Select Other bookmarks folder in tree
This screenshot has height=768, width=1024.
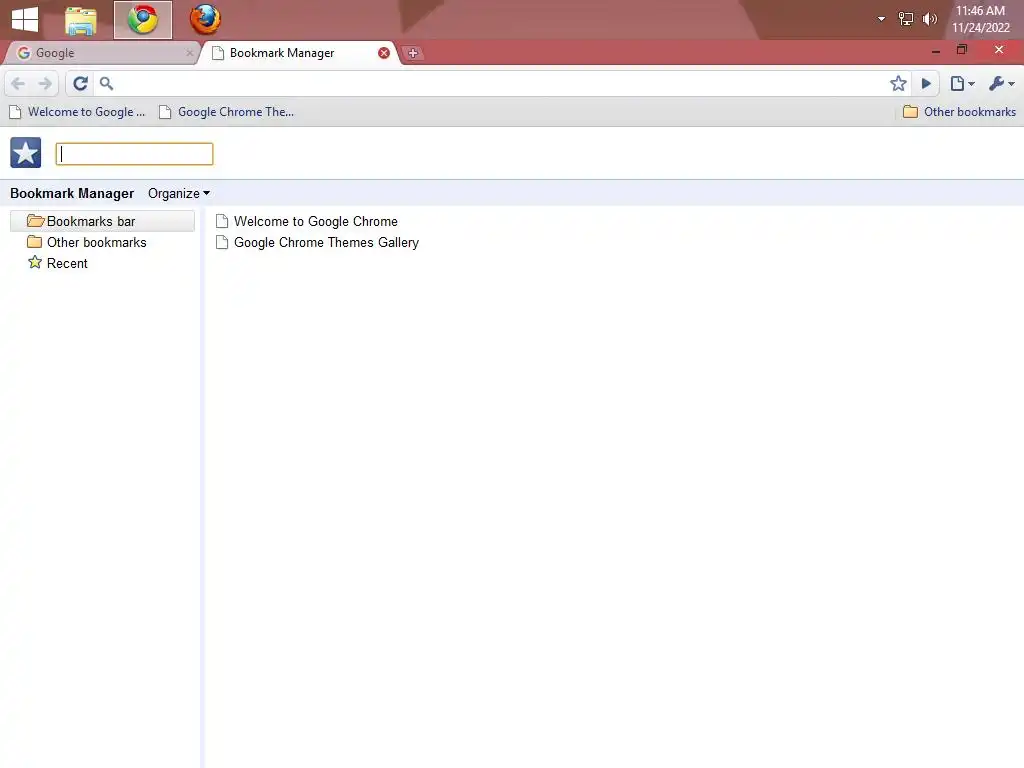click(x=87, y=242)
